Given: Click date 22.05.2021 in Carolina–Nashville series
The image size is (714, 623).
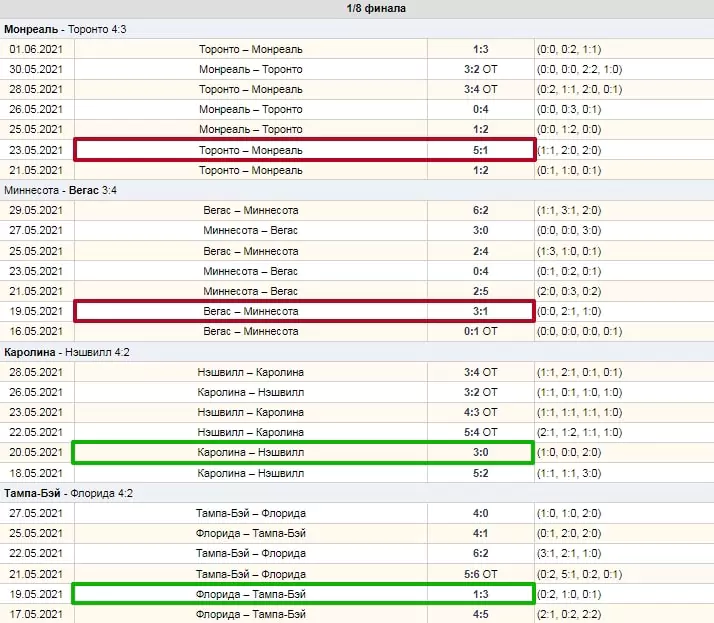Looking at the screenshot, I should click(36, 433).
